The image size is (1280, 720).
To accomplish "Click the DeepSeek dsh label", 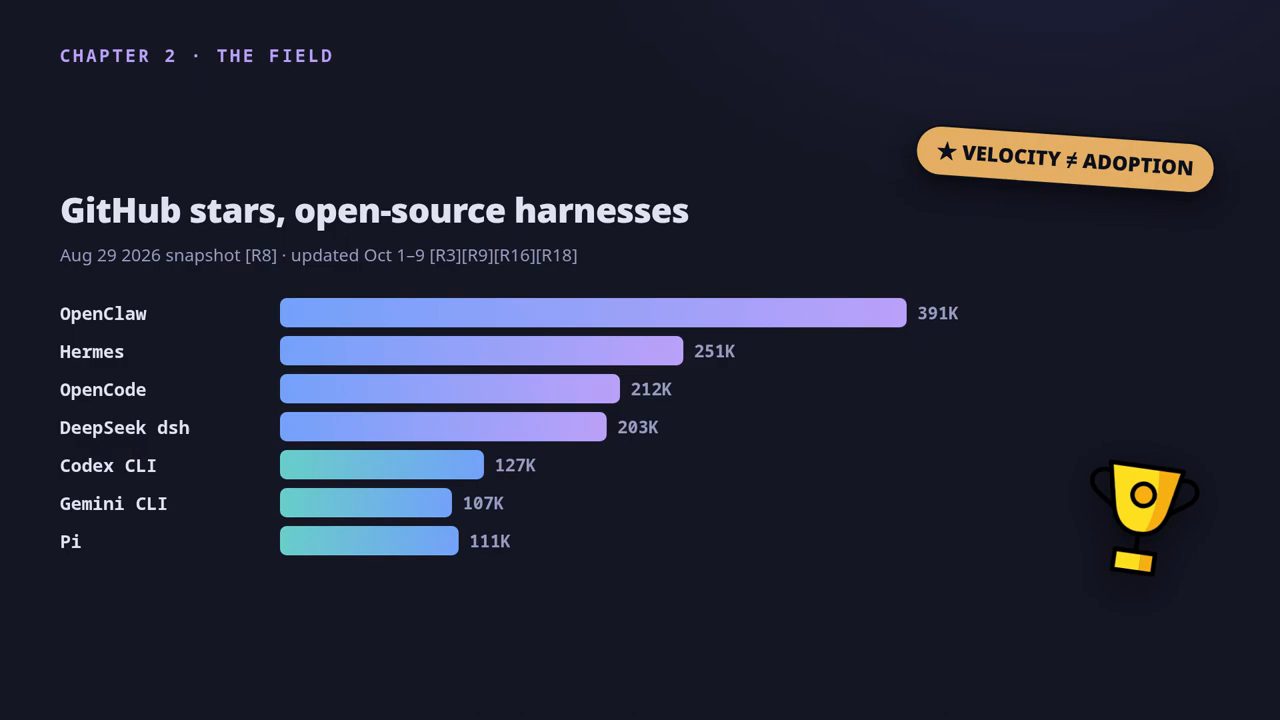I will coord(125,427).
